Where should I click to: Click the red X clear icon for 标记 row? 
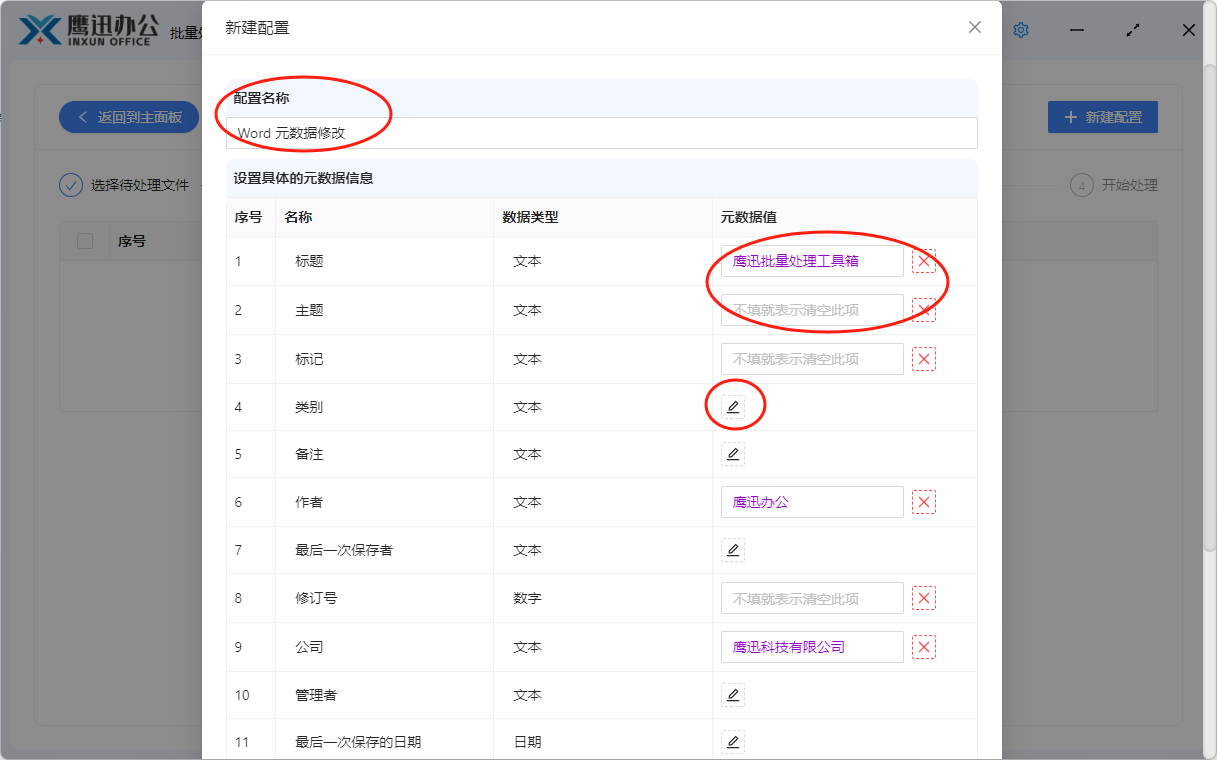[x=924, y=359]
